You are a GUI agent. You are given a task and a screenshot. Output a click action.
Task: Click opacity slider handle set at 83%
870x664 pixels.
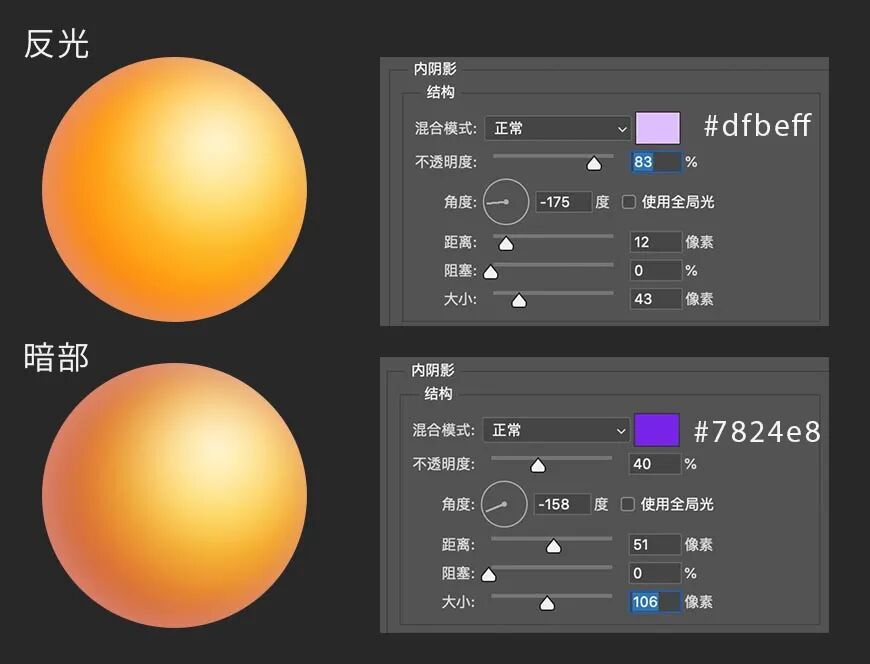point(594,164)
